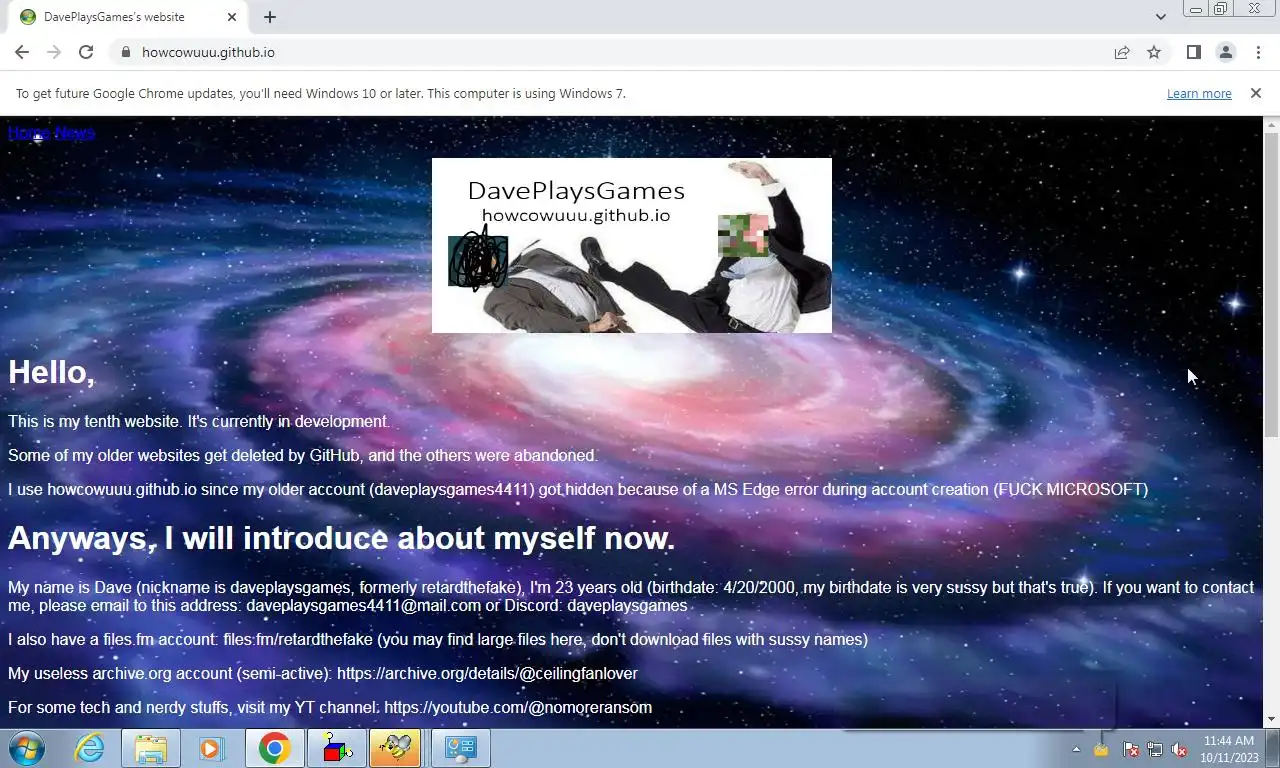Open Chrome side panel
Image resolution: width=1280 pixels, height=768 pixels.
point(1193,52)
